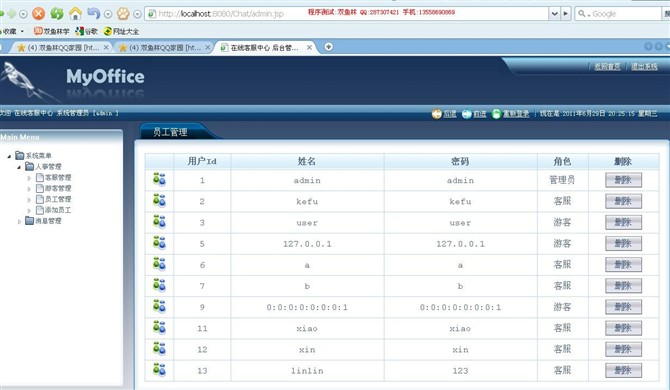Click the 返回首页 link
Screen dimensions: 670x390
pos(607,66)
